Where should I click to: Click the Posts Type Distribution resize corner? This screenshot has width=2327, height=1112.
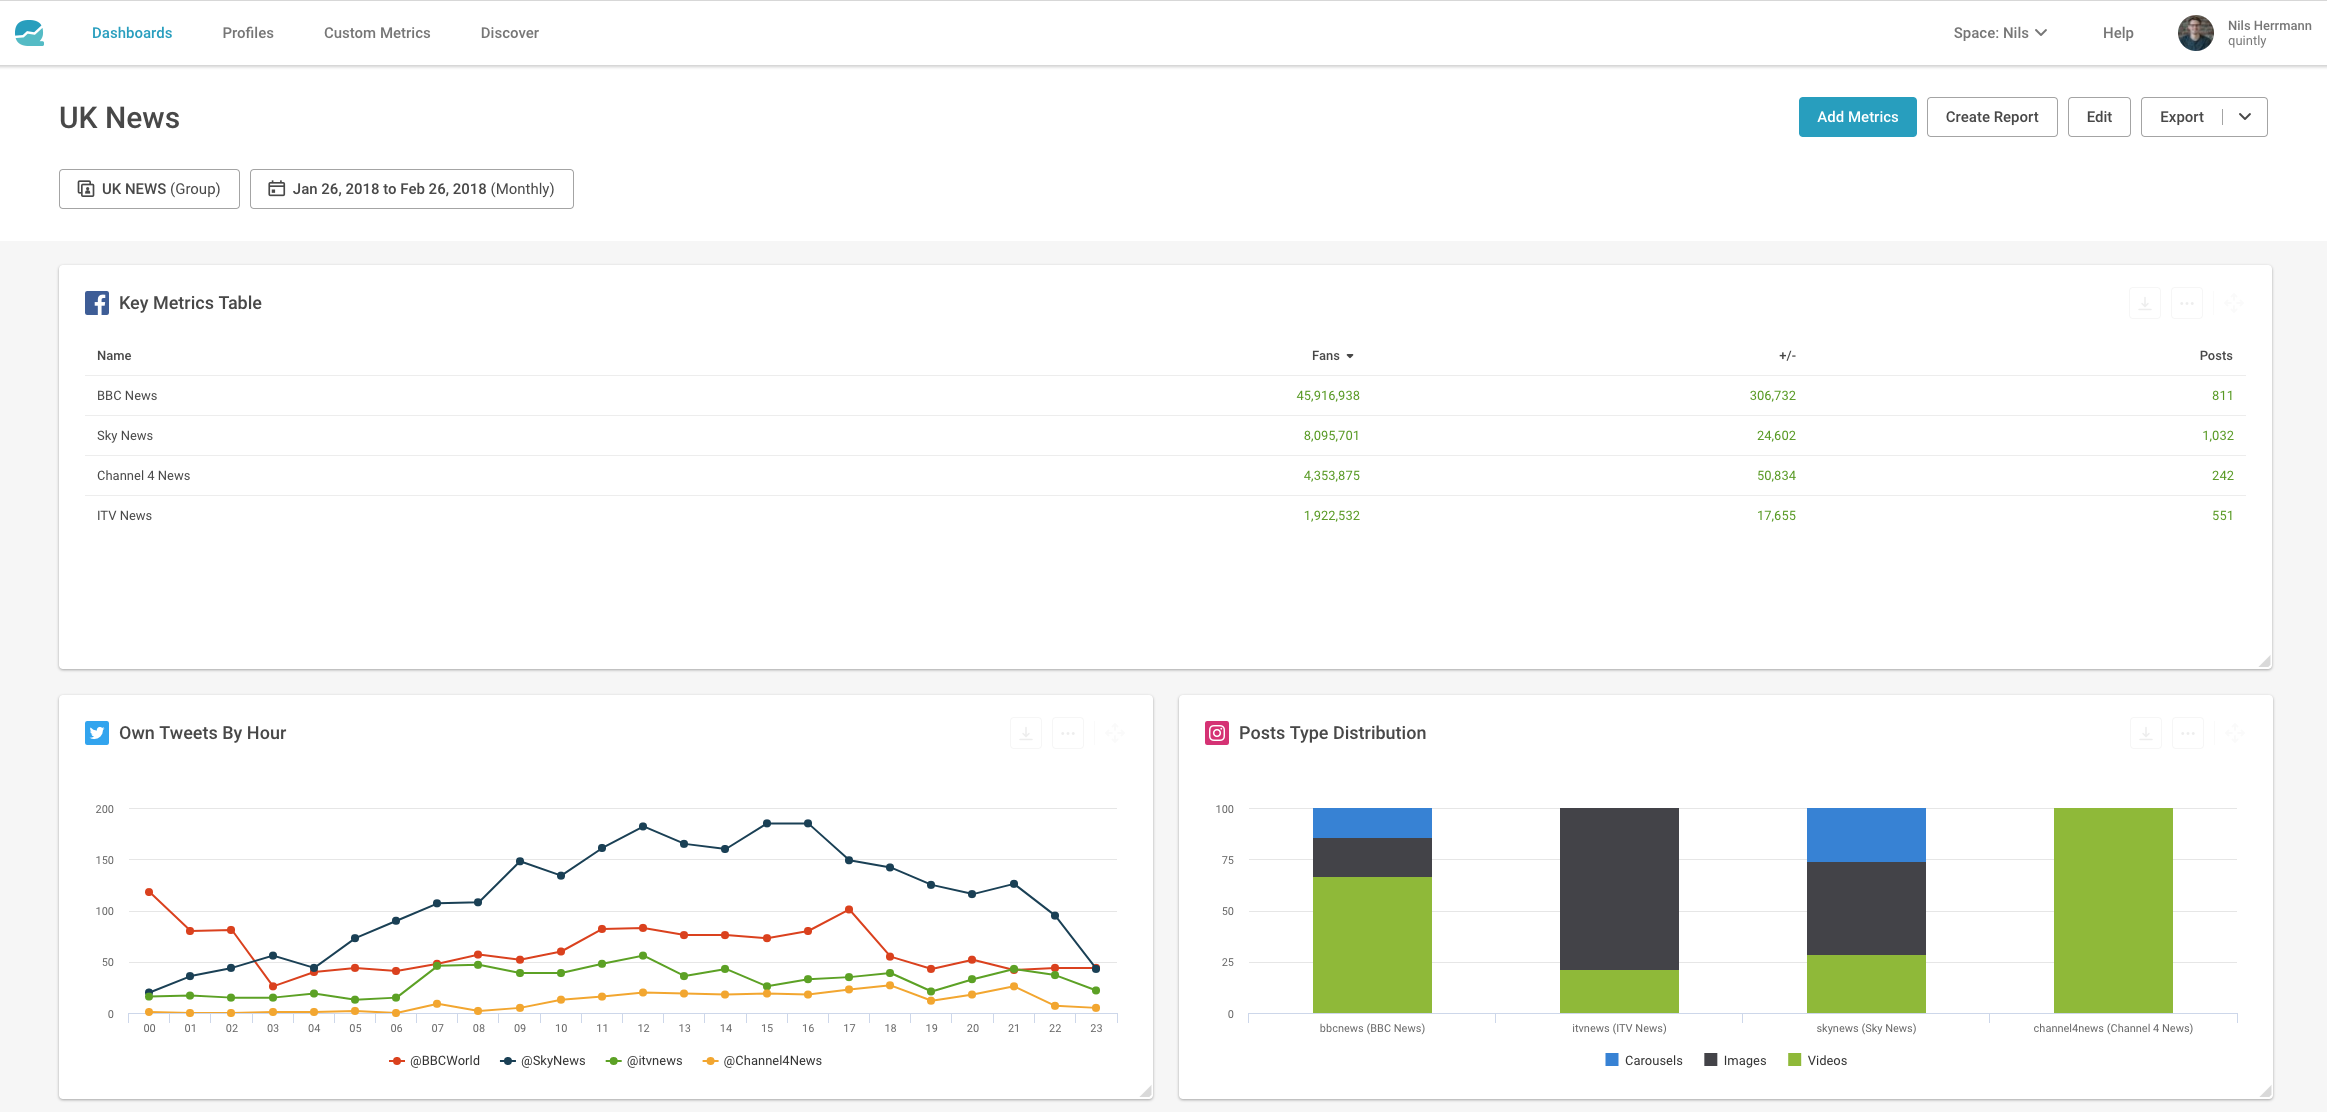(2266, 1091)
